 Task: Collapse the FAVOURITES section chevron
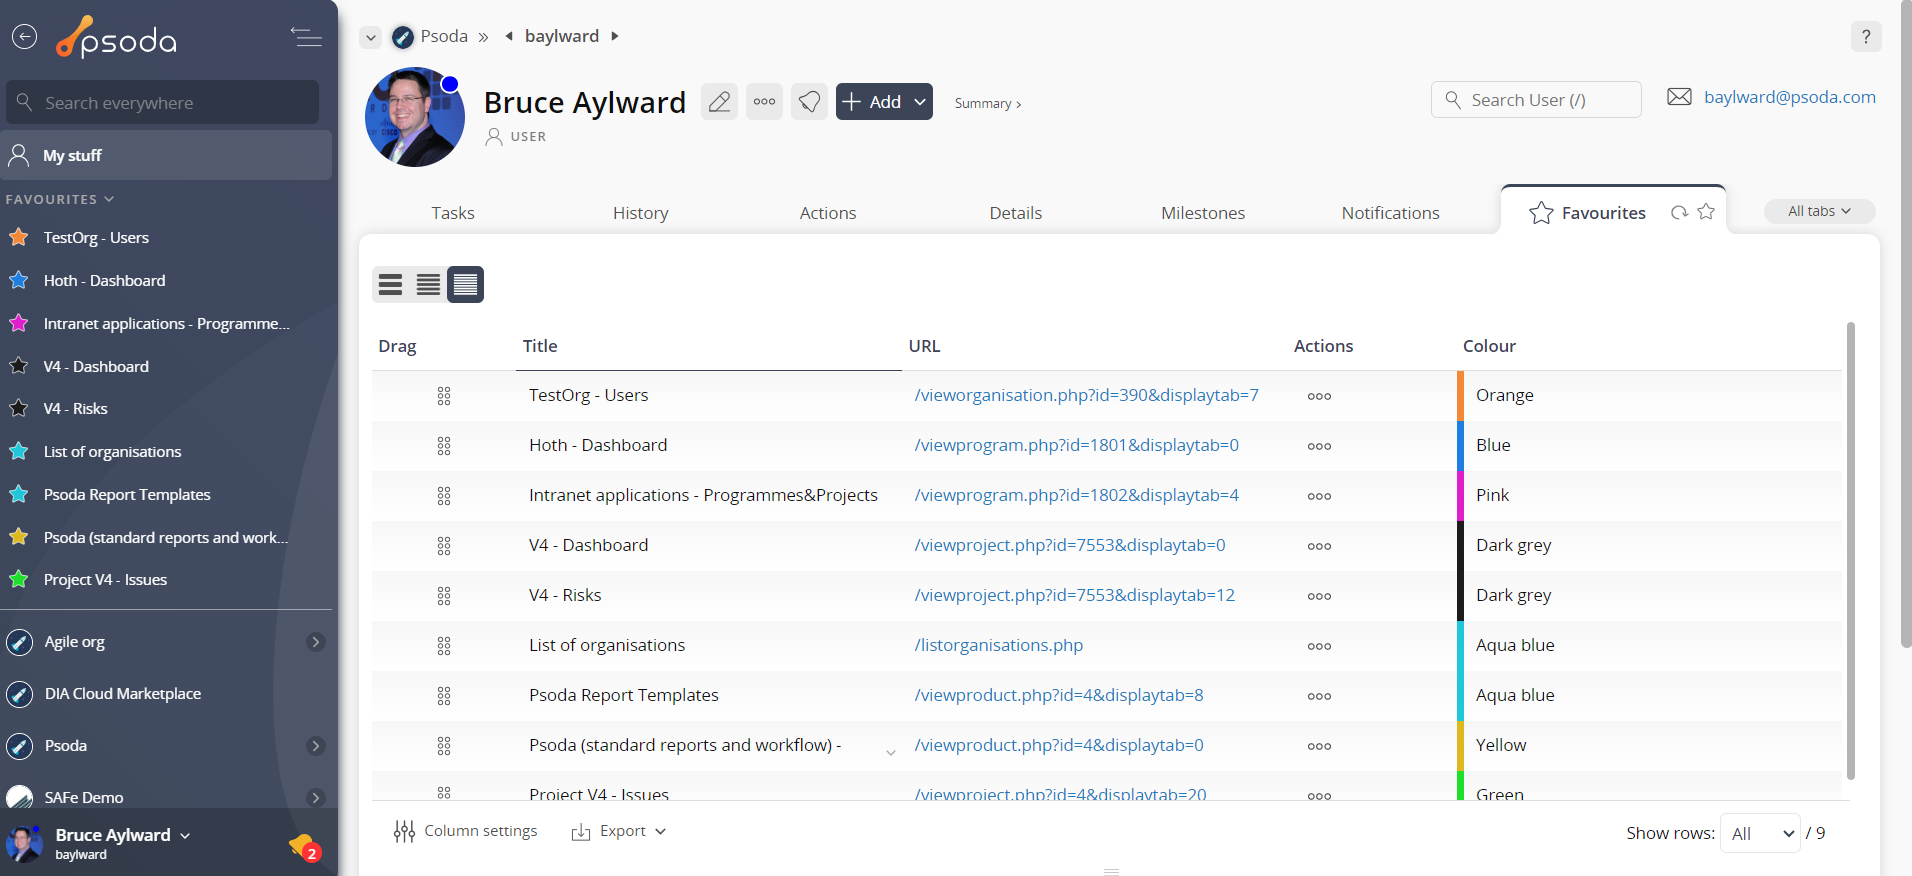pos(109,199)
